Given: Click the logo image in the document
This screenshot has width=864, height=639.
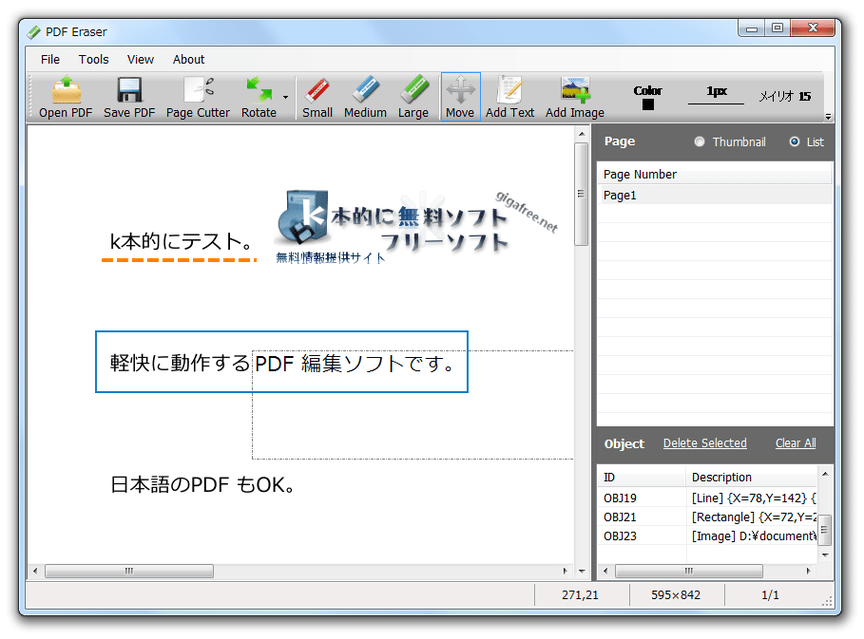Looking at the screenshot, I should (x=416, y=227).
